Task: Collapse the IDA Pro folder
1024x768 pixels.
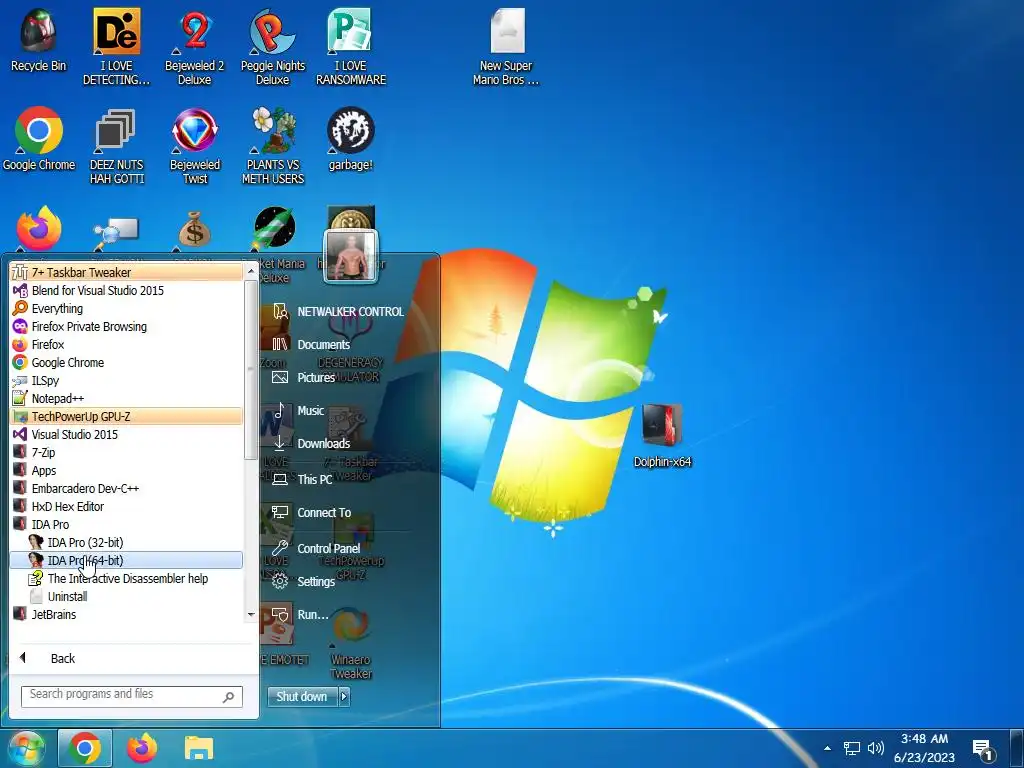Action: pyautogui.click(x=127, y=524)
